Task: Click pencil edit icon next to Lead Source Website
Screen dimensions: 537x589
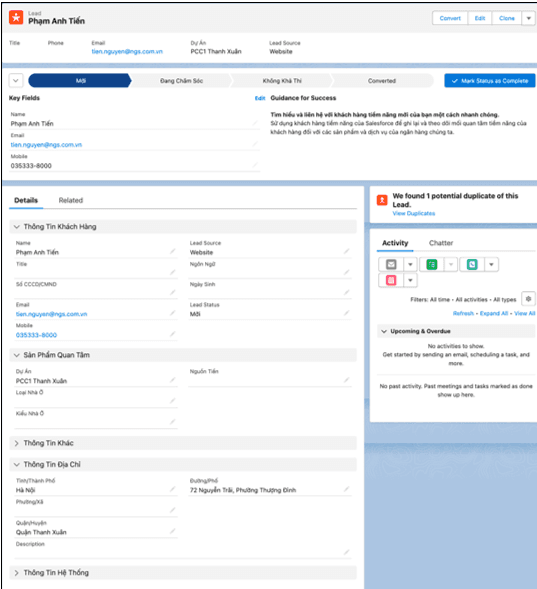Action: click(x=347, y=251)
